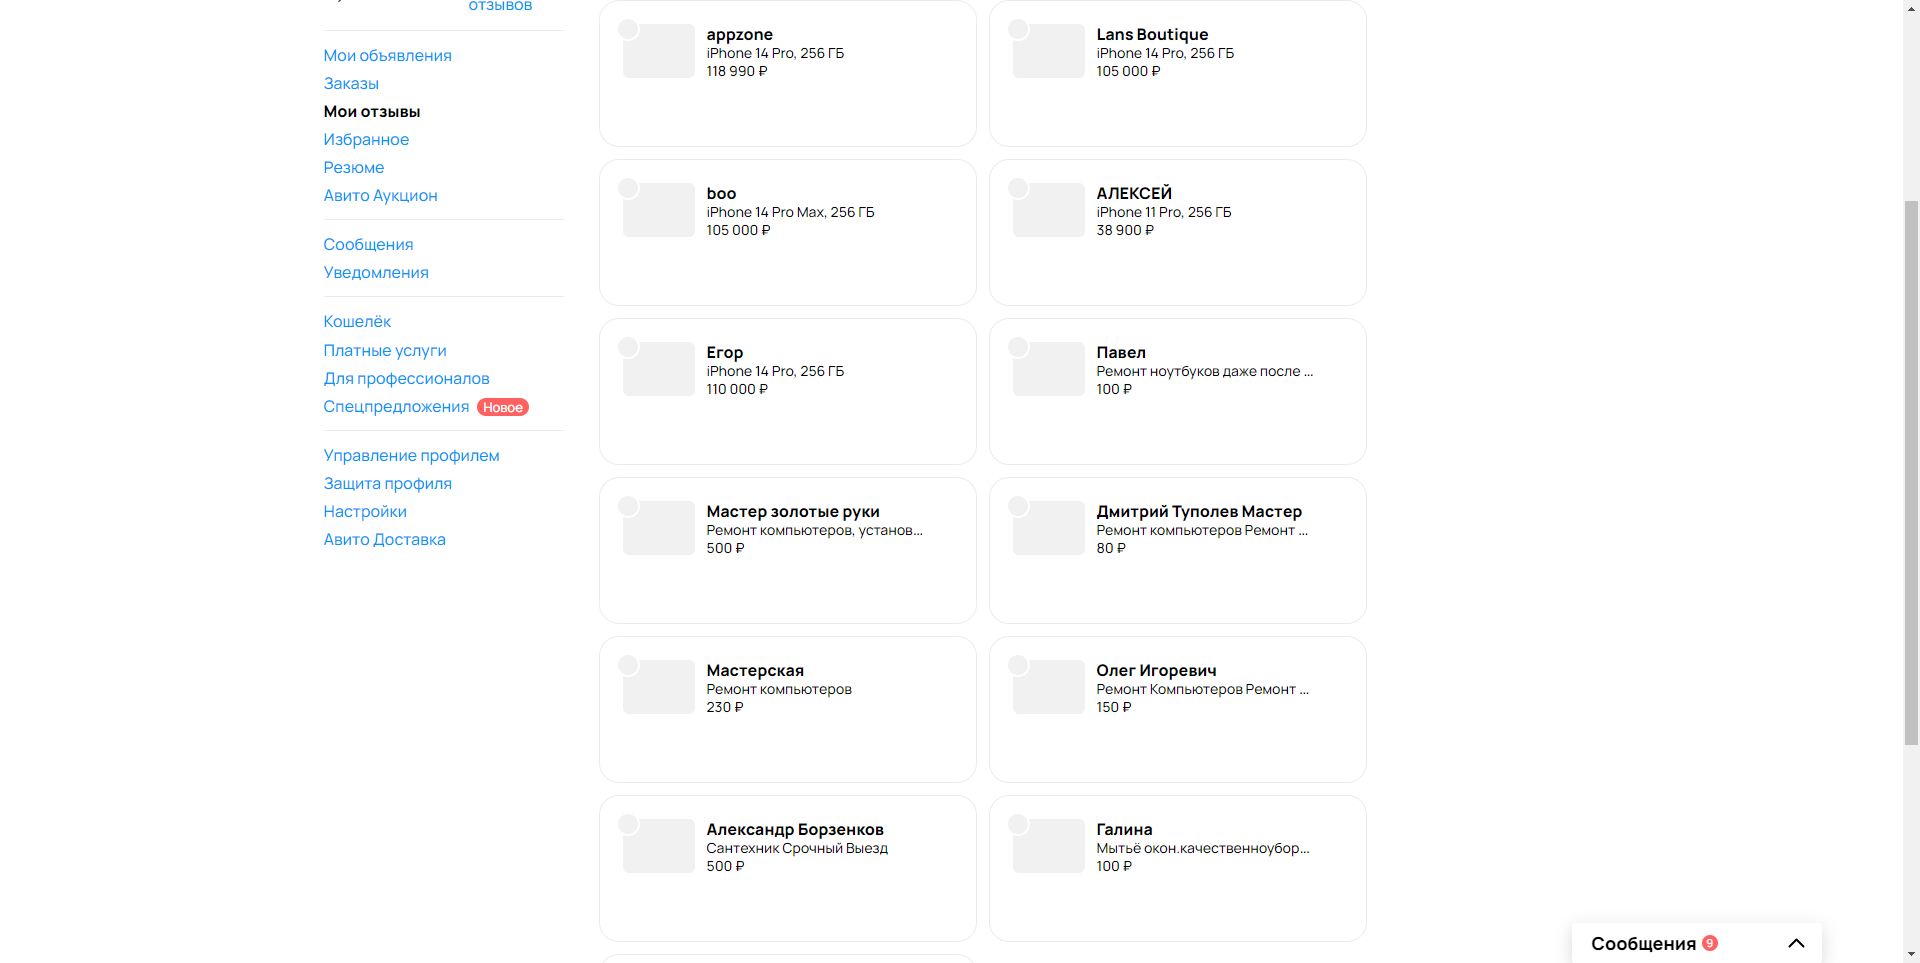The height and width of the screenshot is (963, 1920).
Task: Open Авито Доставка link
Action: [x=384, y=539]
